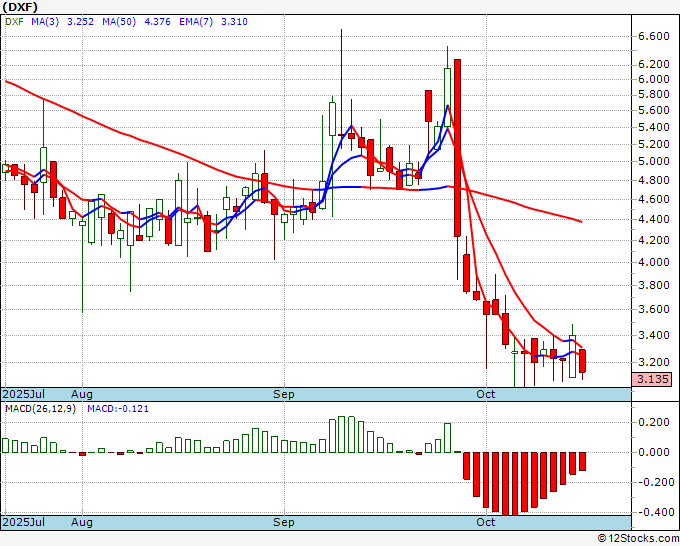Click the tallest red candlestick in late September
The image size is (680, 546).
click(x=457, y=147)
